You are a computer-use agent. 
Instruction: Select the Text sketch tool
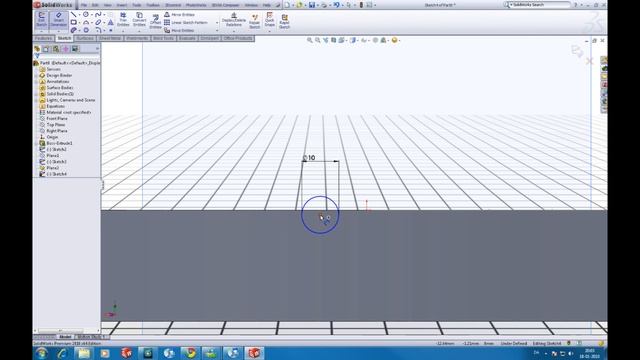[111, 22]
